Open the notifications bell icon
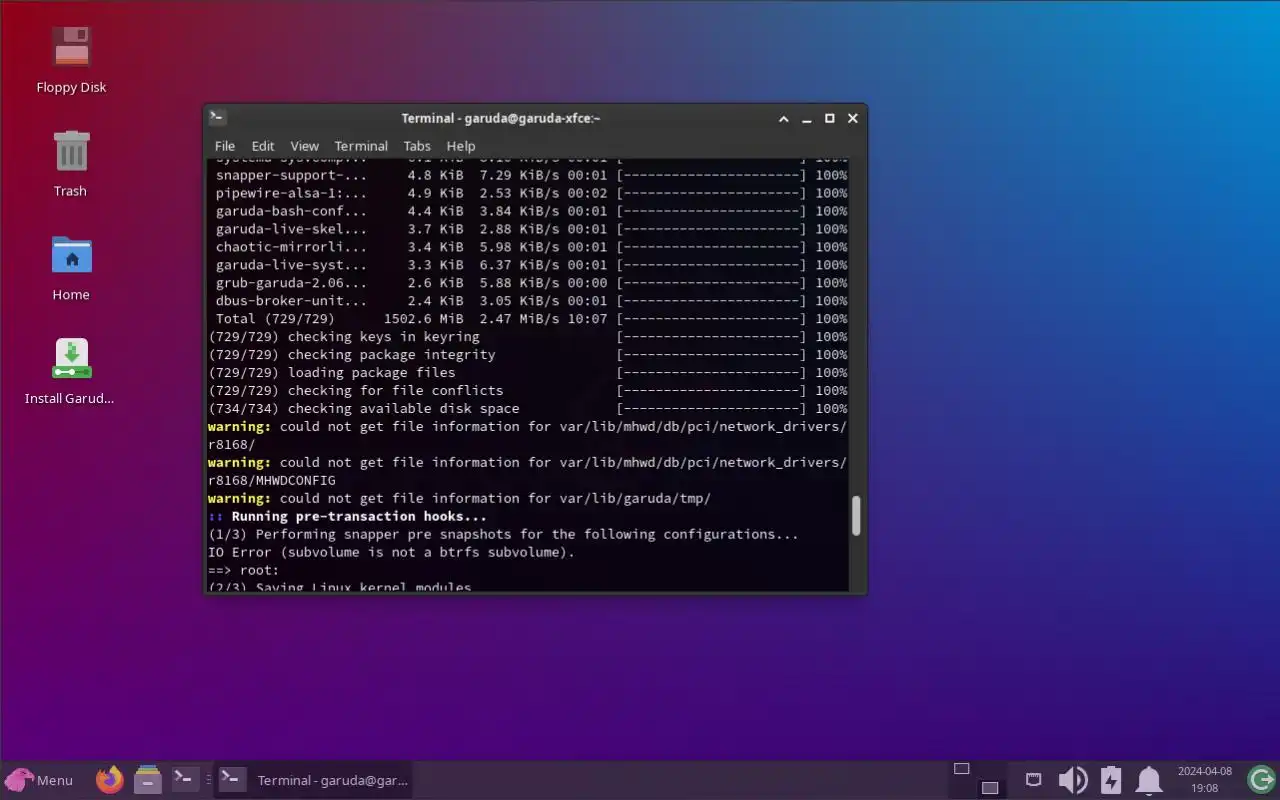This screenshot has height=800, width=1280. tap(1149, 780)
